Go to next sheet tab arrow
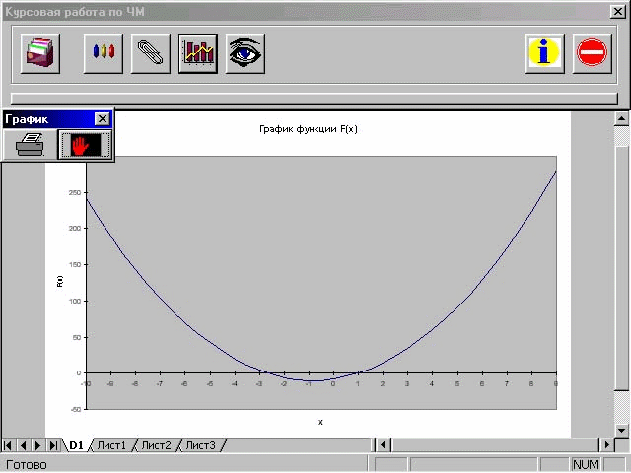The width and height of the screenshot is (631, 473). 38,445
